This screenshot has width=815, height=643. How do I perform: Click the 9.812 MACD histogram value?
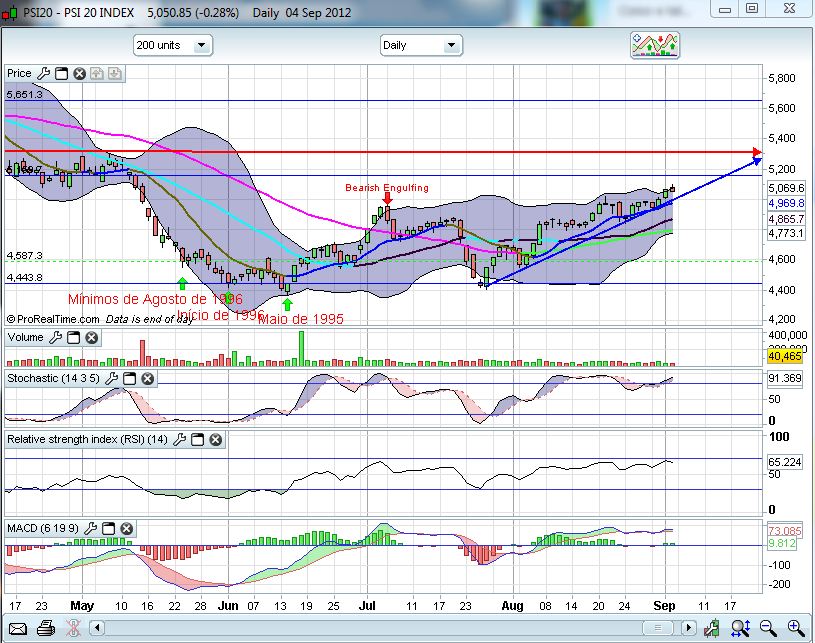click(x=782, y=543)
